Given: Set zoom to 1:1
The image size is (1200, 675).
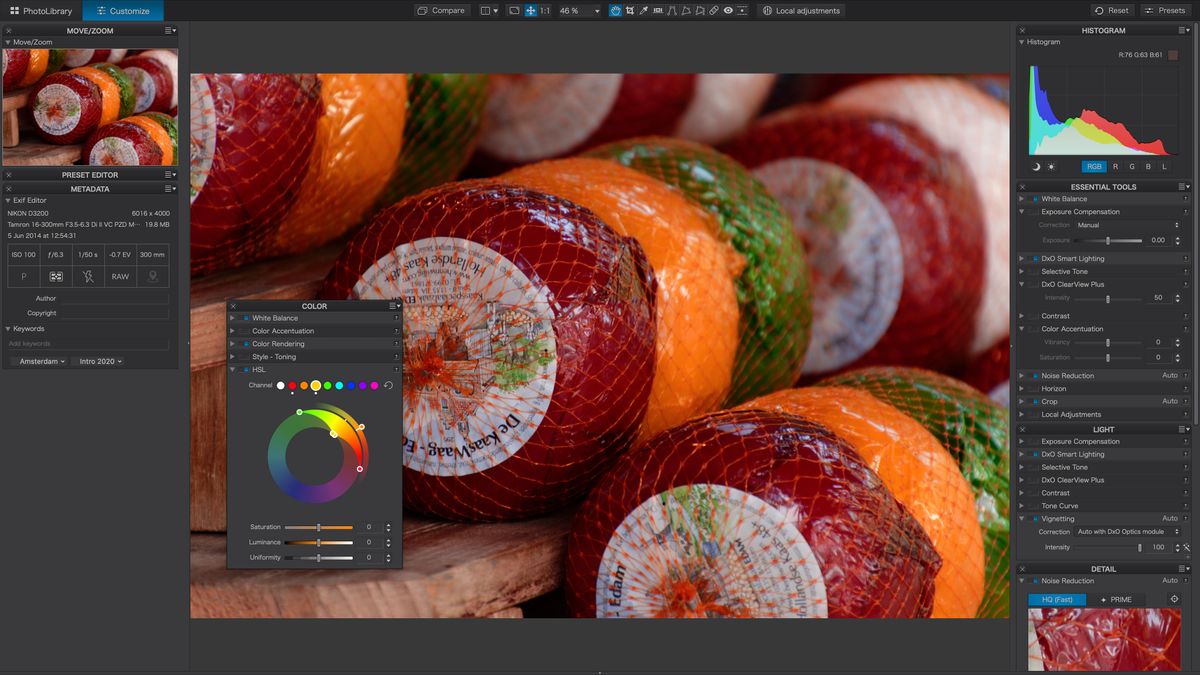Looking at the screenshot, I should 545,10.
